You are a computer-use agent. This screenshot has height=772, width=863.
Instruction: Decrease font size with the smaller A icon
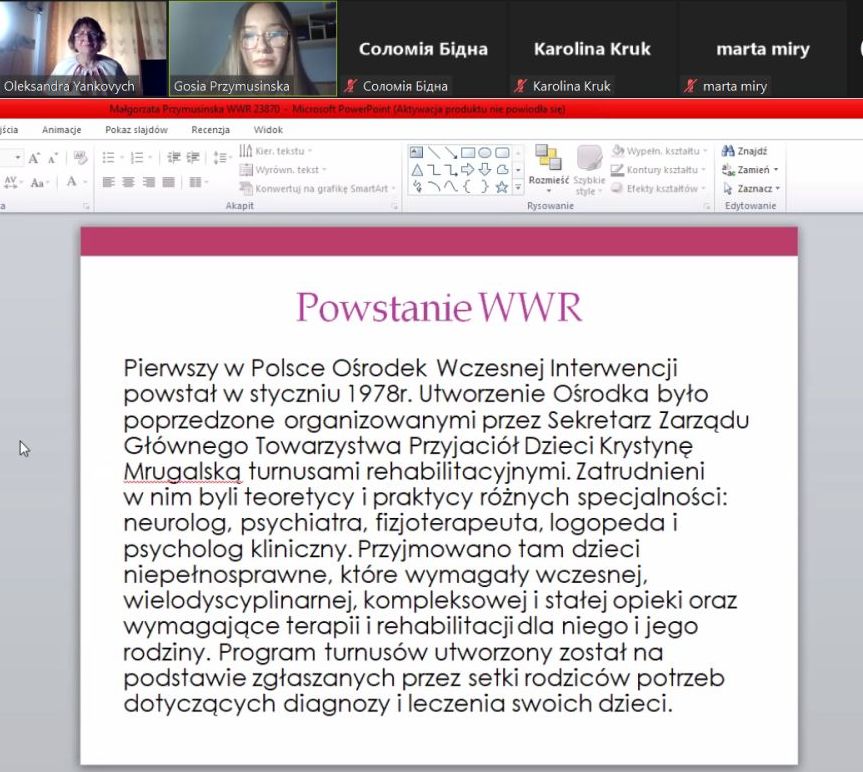click(53, 159)
